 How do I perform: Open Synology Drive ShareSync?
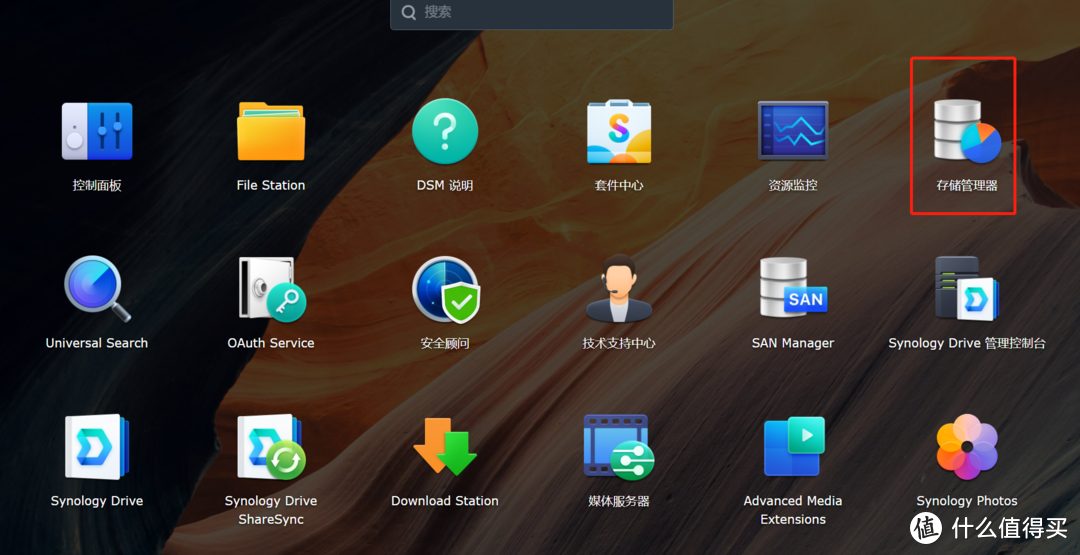click(x=271, y=447)
